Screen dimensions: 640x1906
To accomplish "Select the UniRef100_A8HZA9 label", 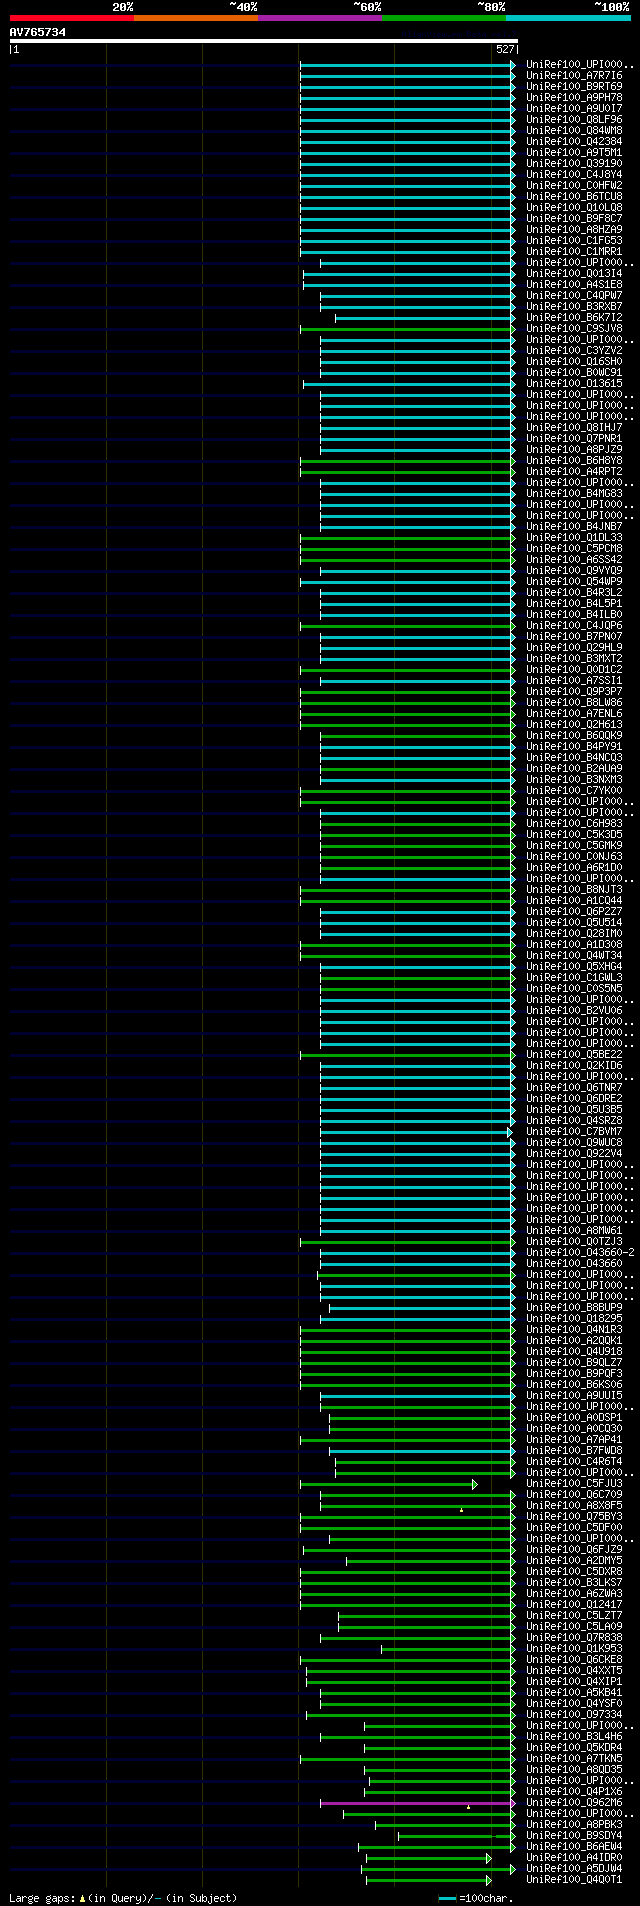I will 574,229.
